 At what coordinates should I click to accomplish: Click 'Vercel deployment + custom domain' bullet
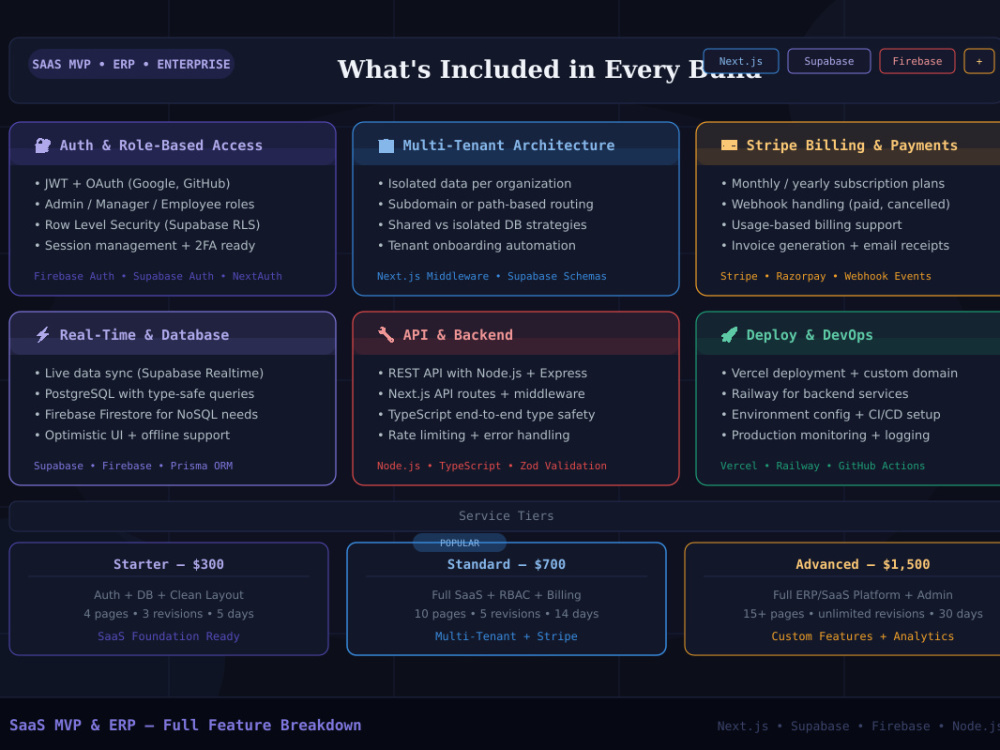(839, 373)
